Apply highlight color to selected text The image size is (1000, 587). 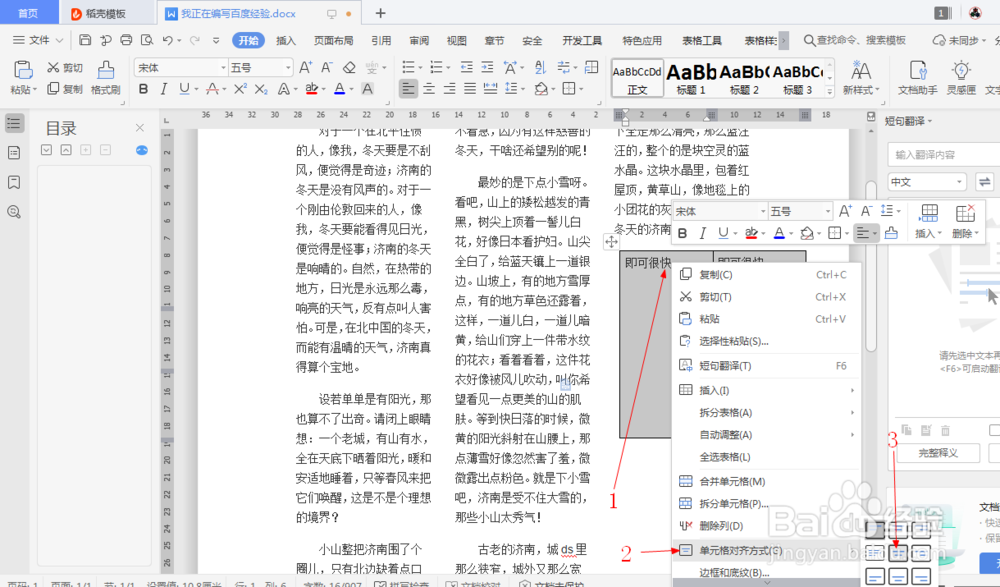click(x=310, y=89)
